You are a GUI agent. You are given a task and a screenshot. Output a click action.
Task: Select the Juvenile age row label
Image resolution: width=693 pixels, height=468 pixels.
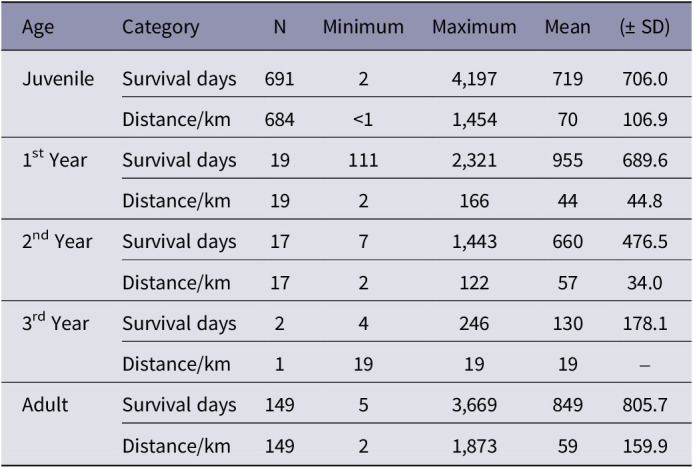(58, 79)
